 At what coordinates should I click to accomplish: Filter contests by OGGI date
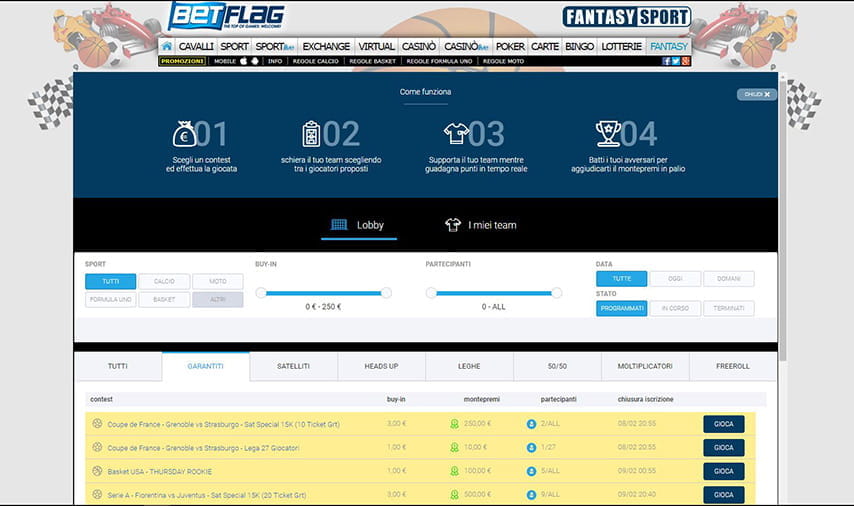coord(675,278)
